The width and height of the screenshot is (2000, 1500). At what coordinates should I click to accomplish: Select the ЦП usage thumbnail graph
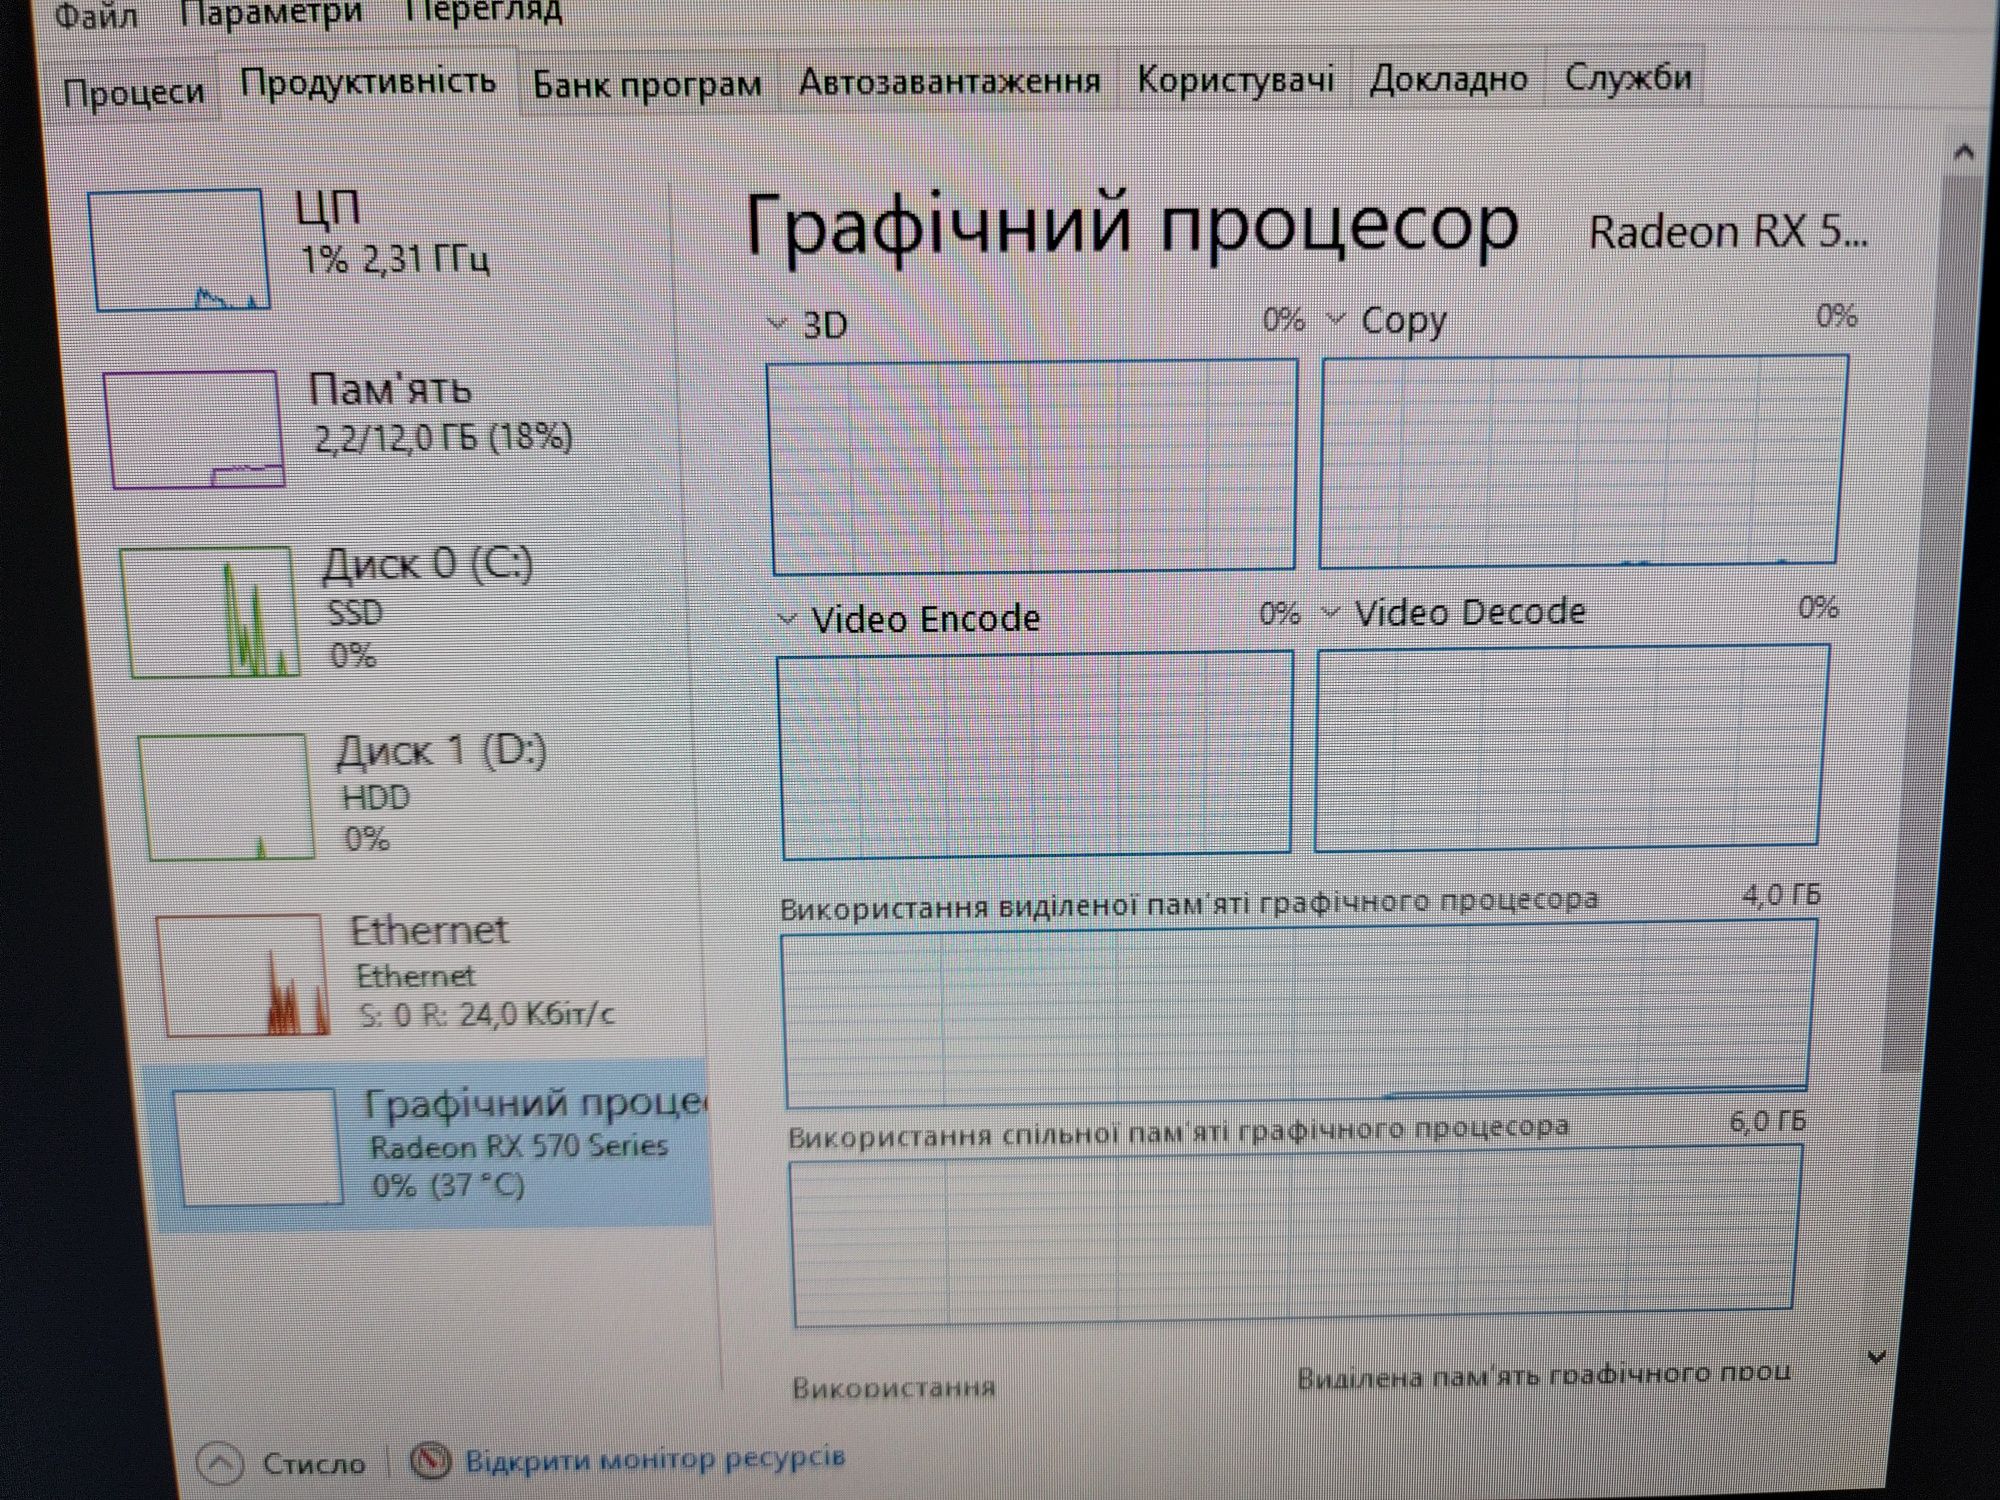(179, 250)
